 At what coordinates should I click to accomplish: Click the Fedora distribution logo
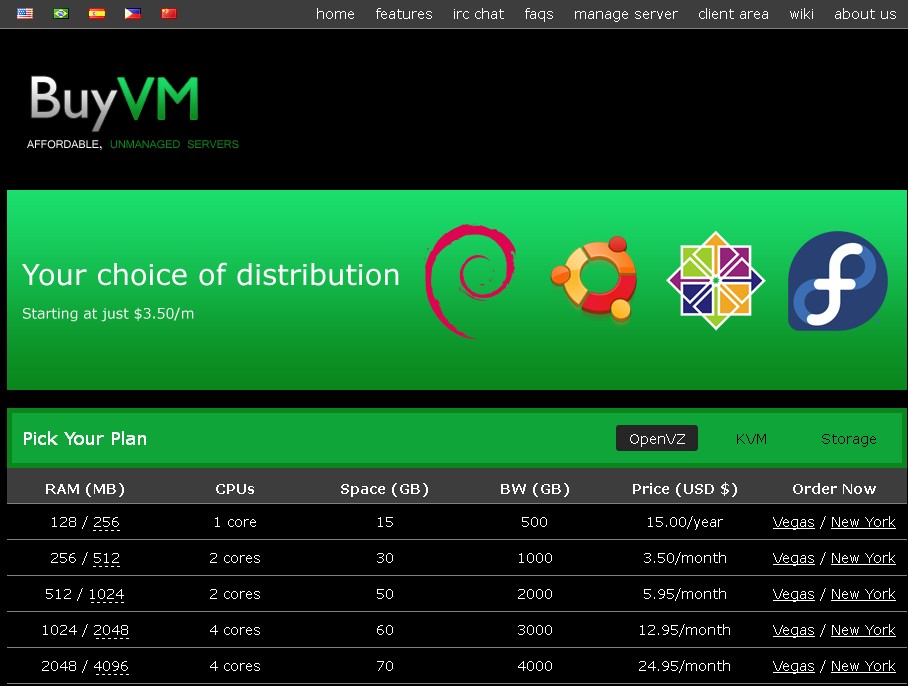(837, 281)
